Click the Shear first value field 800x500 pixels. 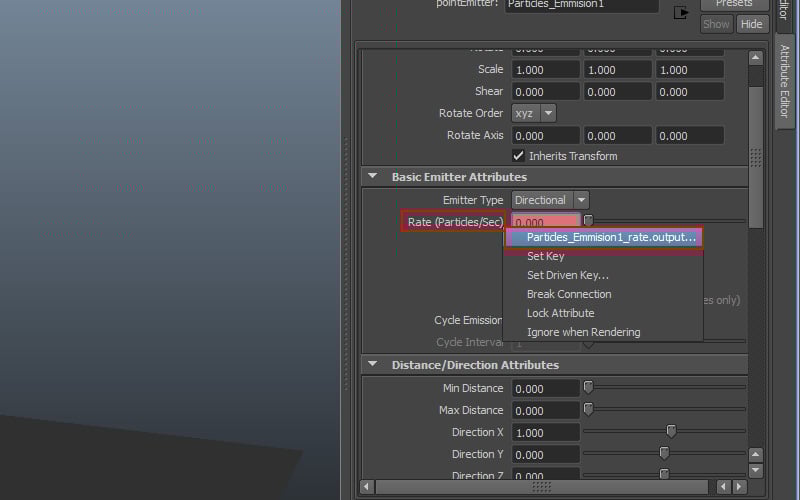pos(545,92)
